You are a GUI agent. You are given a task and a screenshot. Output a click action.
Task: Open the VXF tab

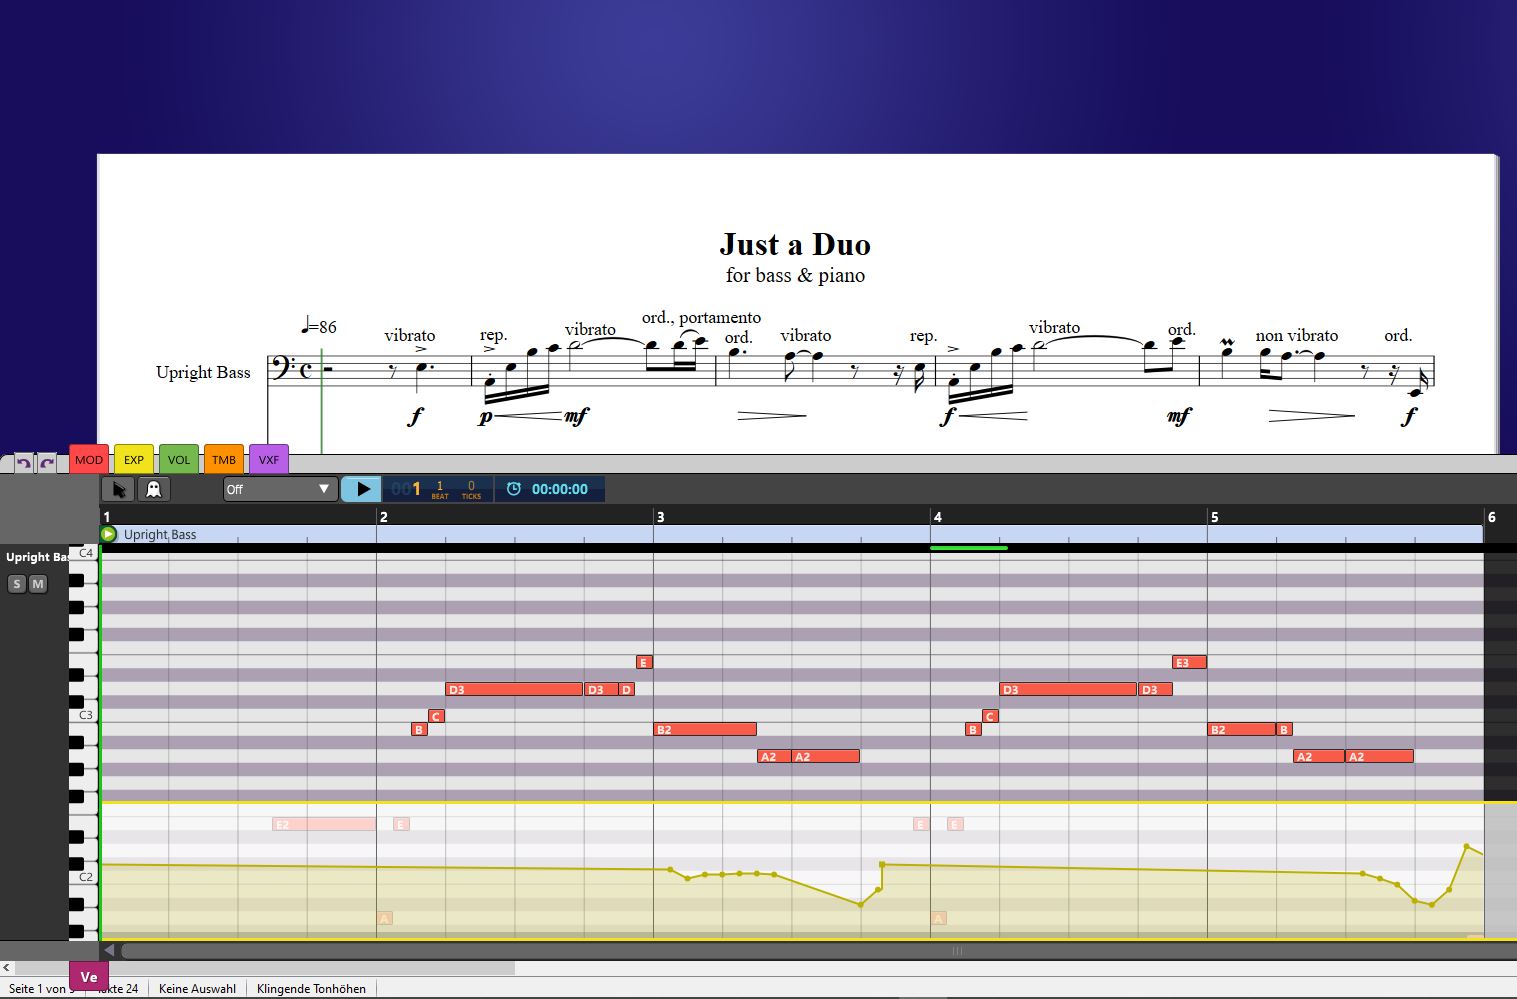point(269,460)
